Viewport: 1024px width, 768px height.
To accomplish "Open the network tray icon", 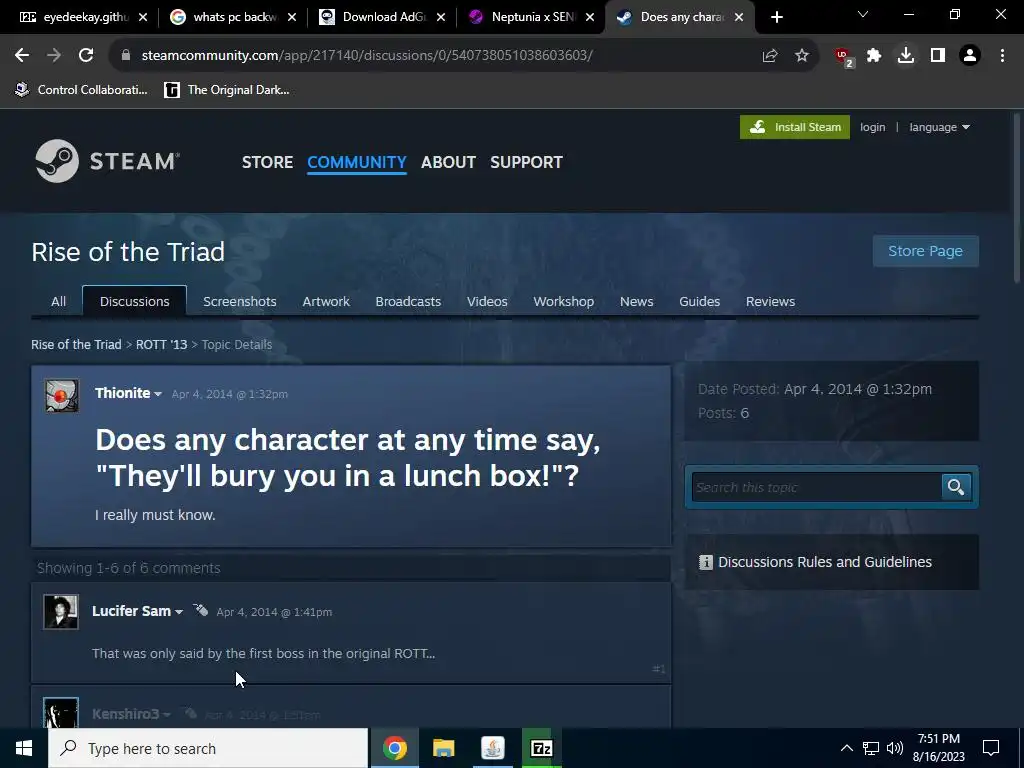I will click(871, 748).
